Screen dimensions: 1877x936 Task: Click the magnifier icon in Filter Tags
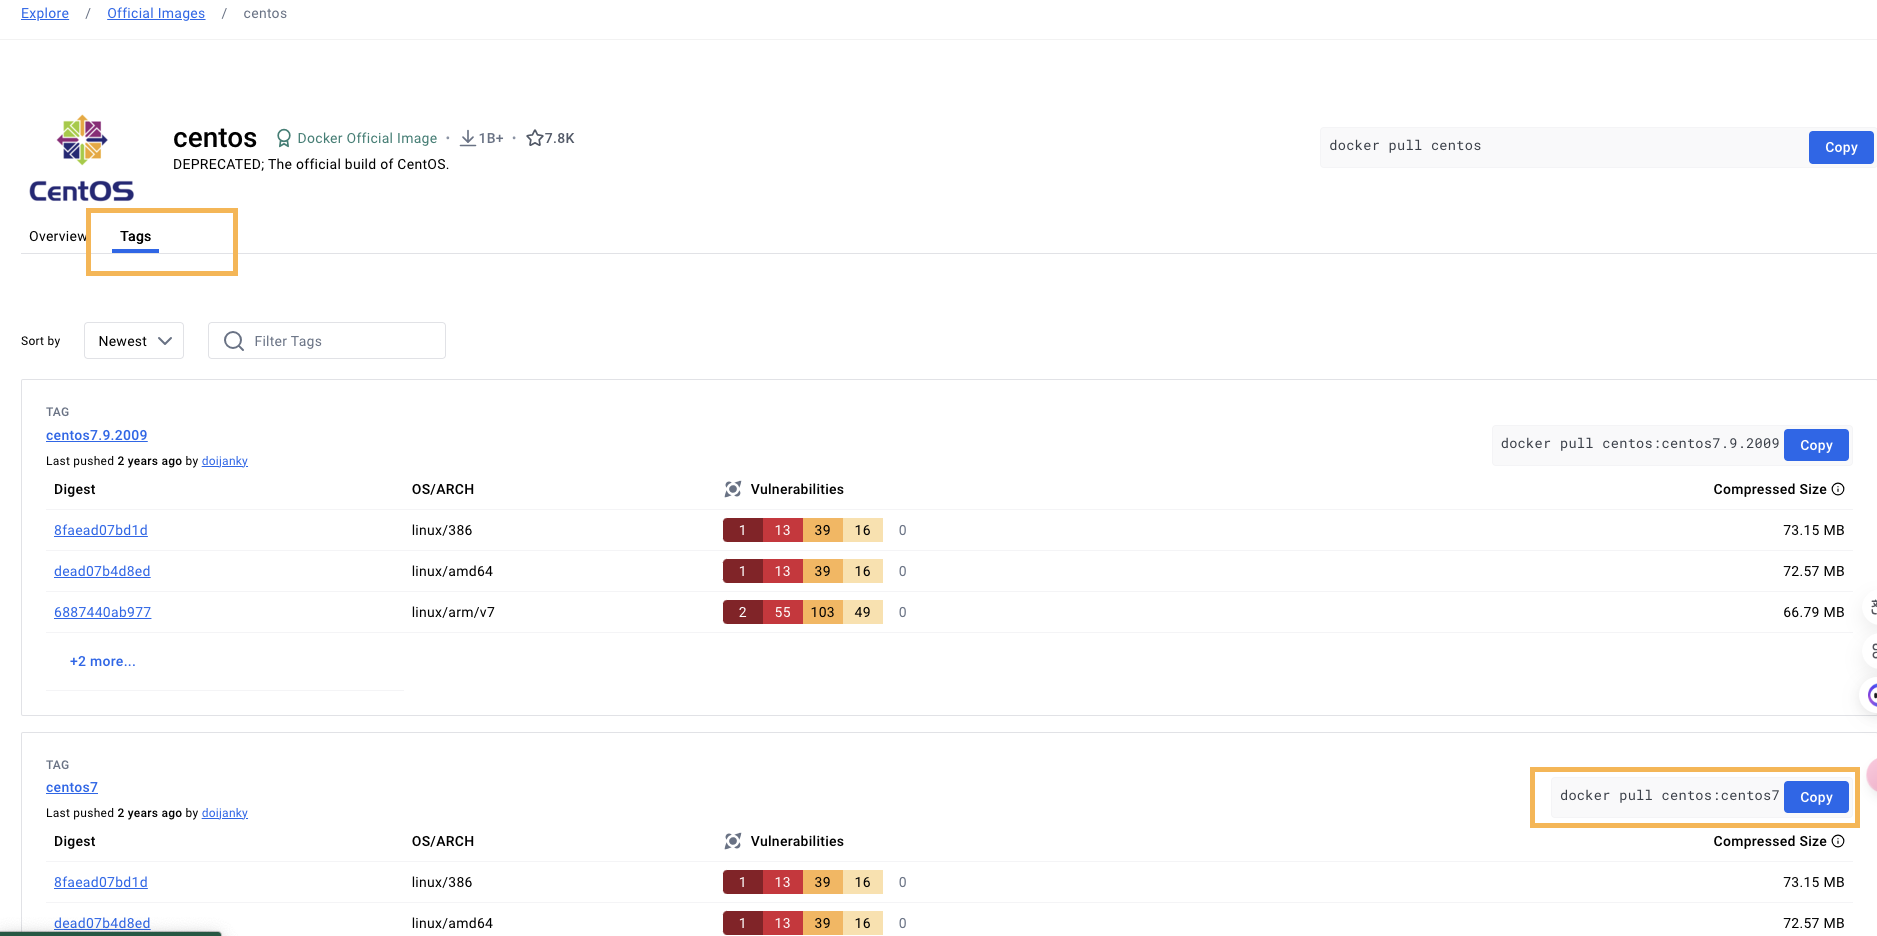pos(234,341)
